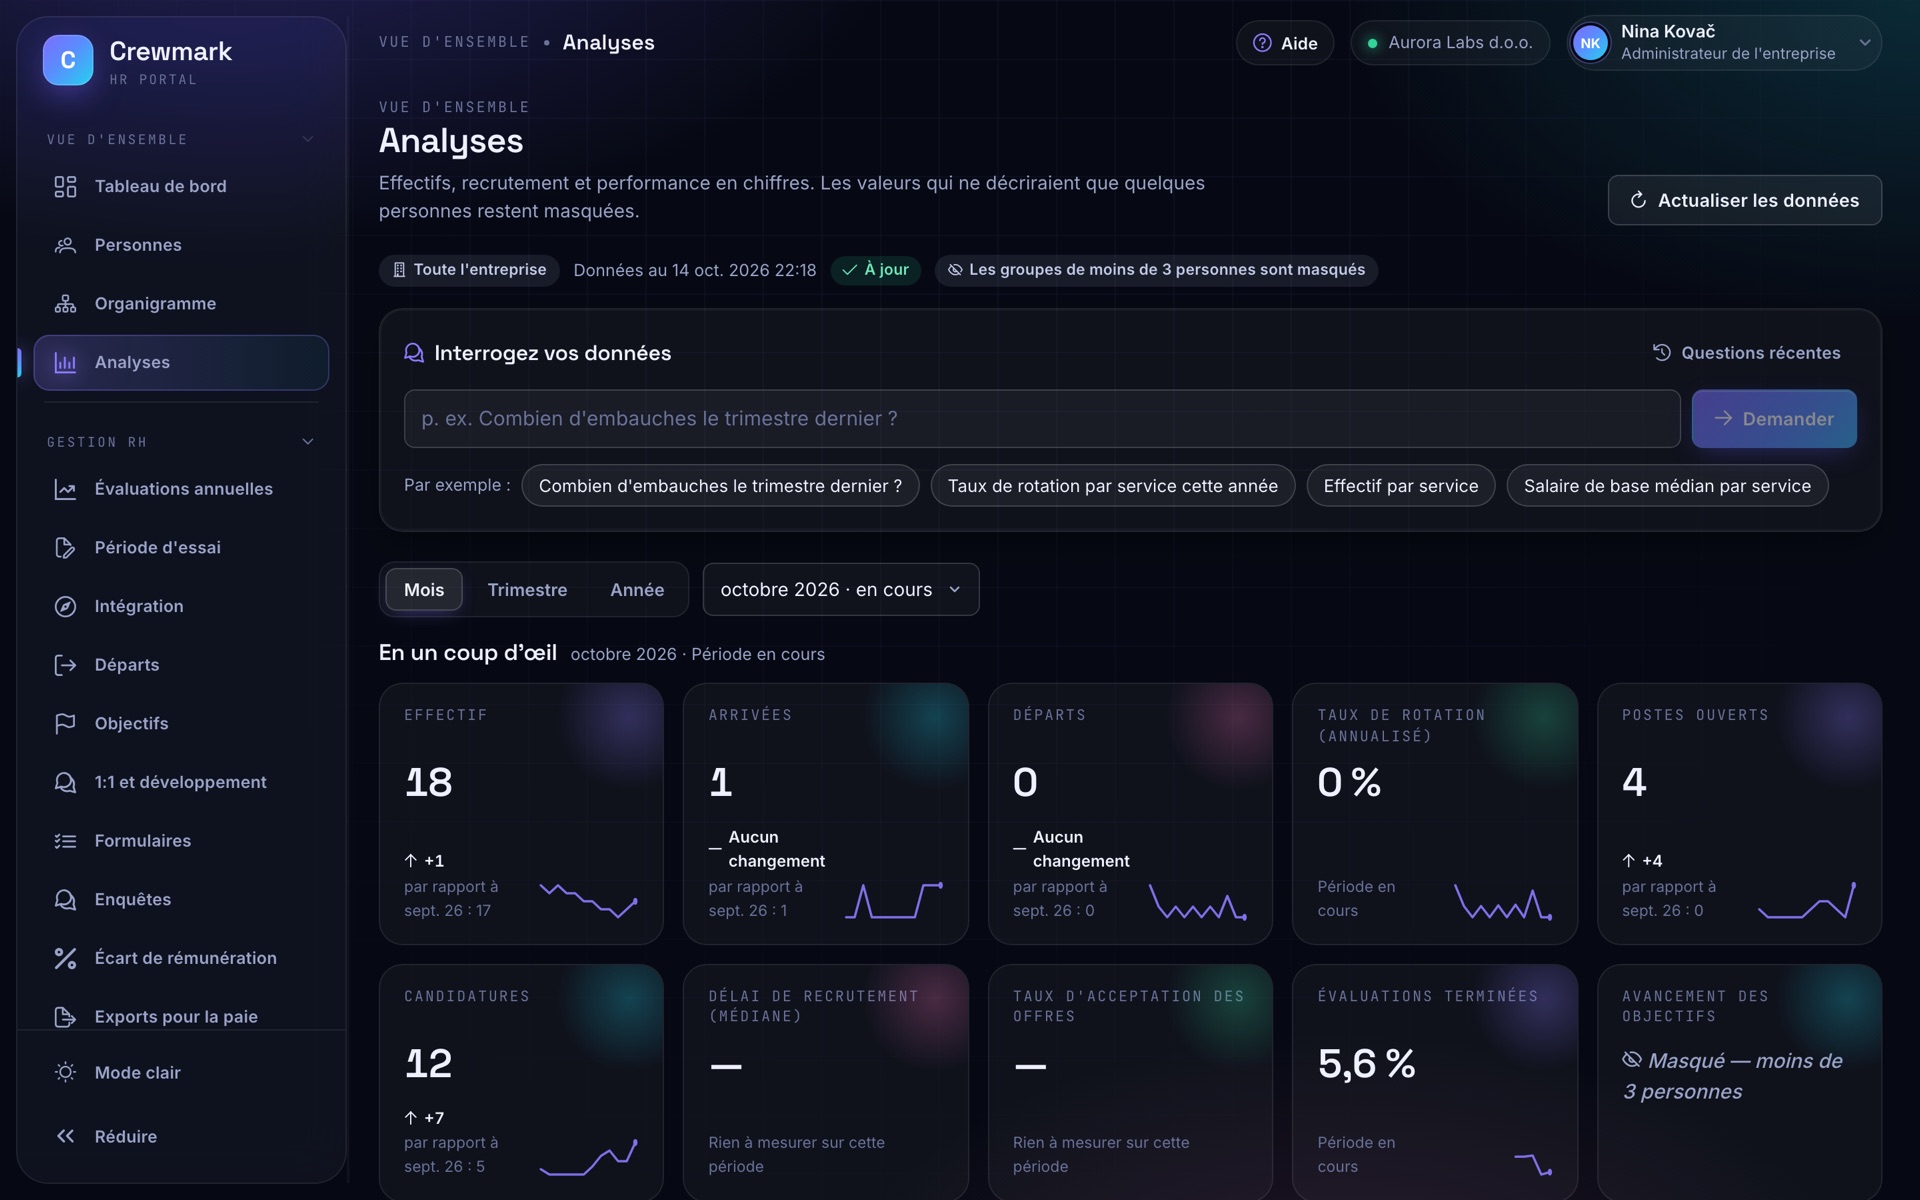Open Tableau de bord dashboard icon
The image size is (1920, 1200).
[x=65, y=186]
